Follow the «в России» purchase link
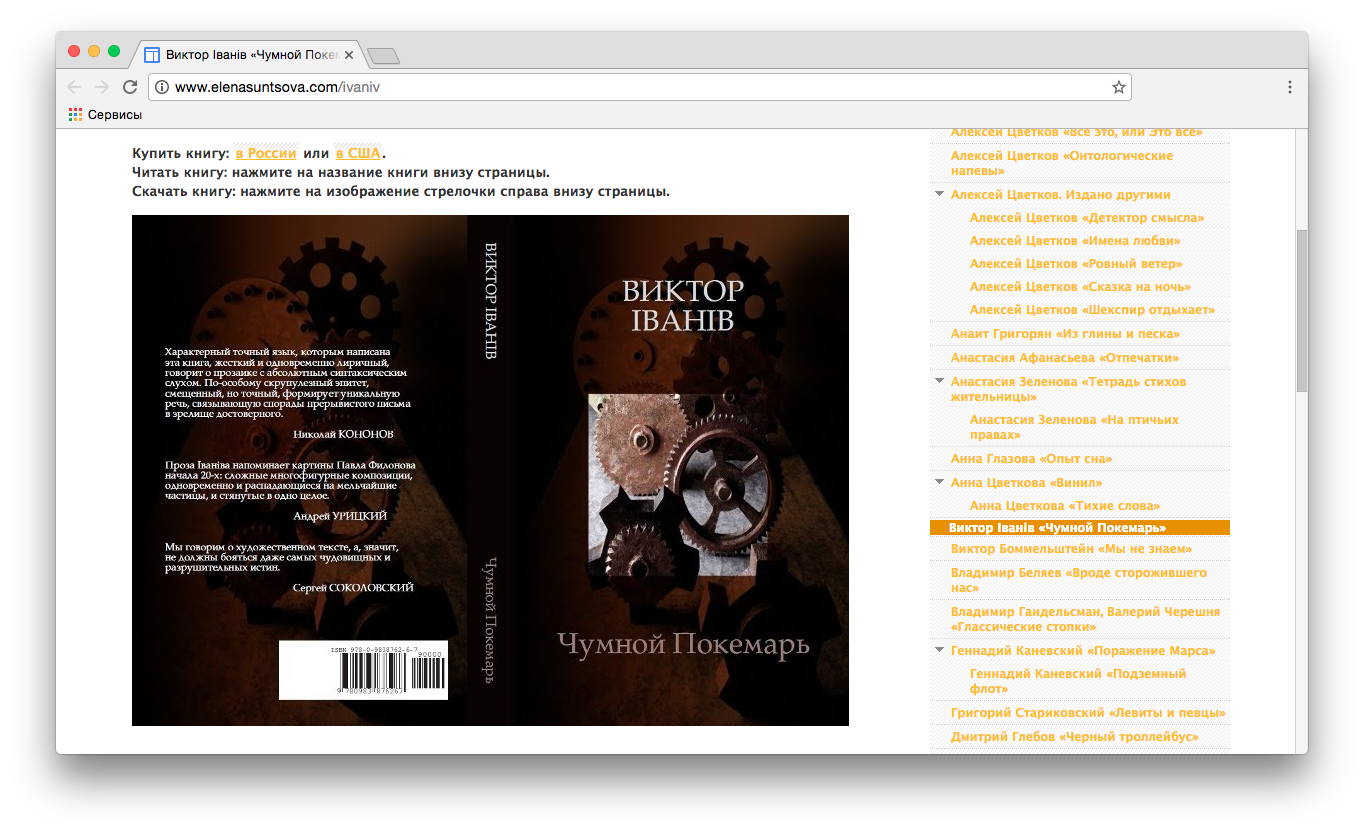1364x834 pixels. (265, 153)
